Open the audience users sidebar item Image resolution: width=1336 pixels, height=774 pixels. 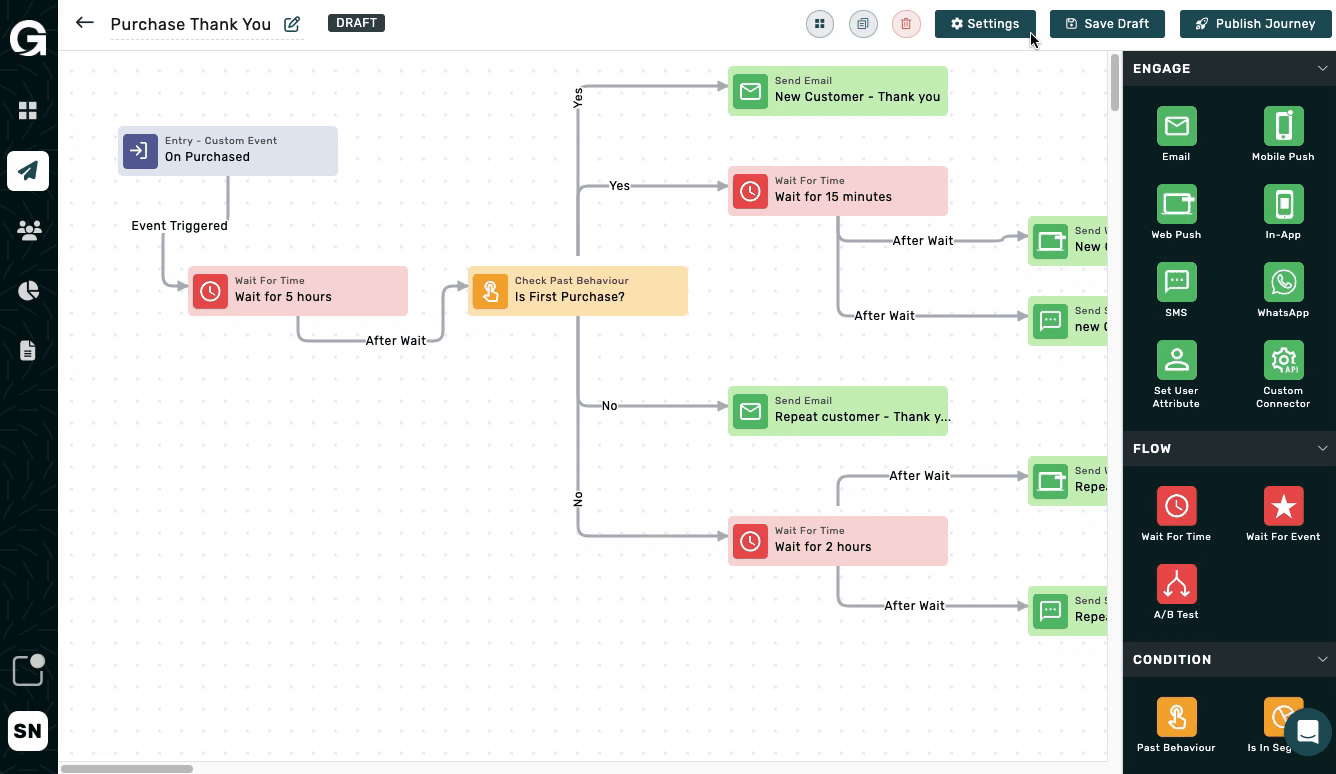click(28, 231)
